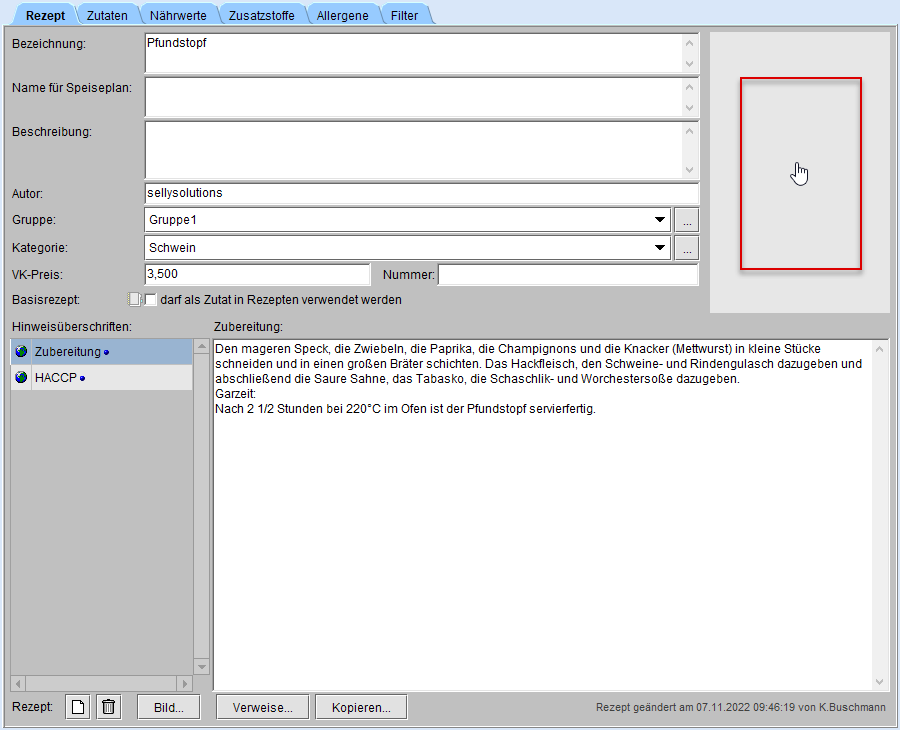Click globe icon beside HACCP heading
The image size is (900, 730).
22,377
